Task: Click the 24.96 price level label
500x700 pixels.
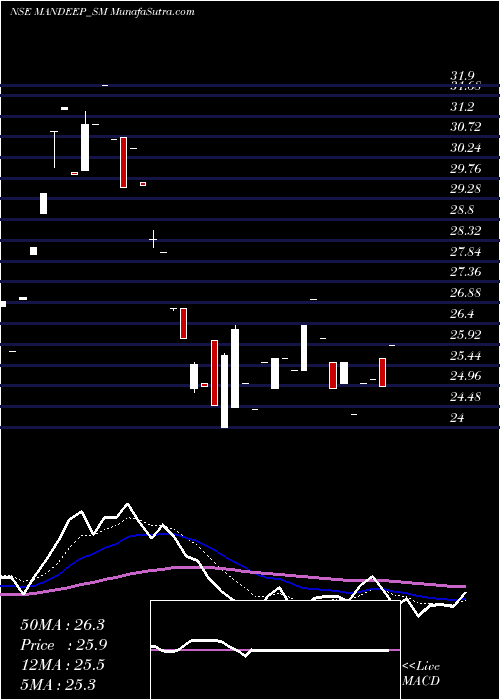Action: [466, 376]
